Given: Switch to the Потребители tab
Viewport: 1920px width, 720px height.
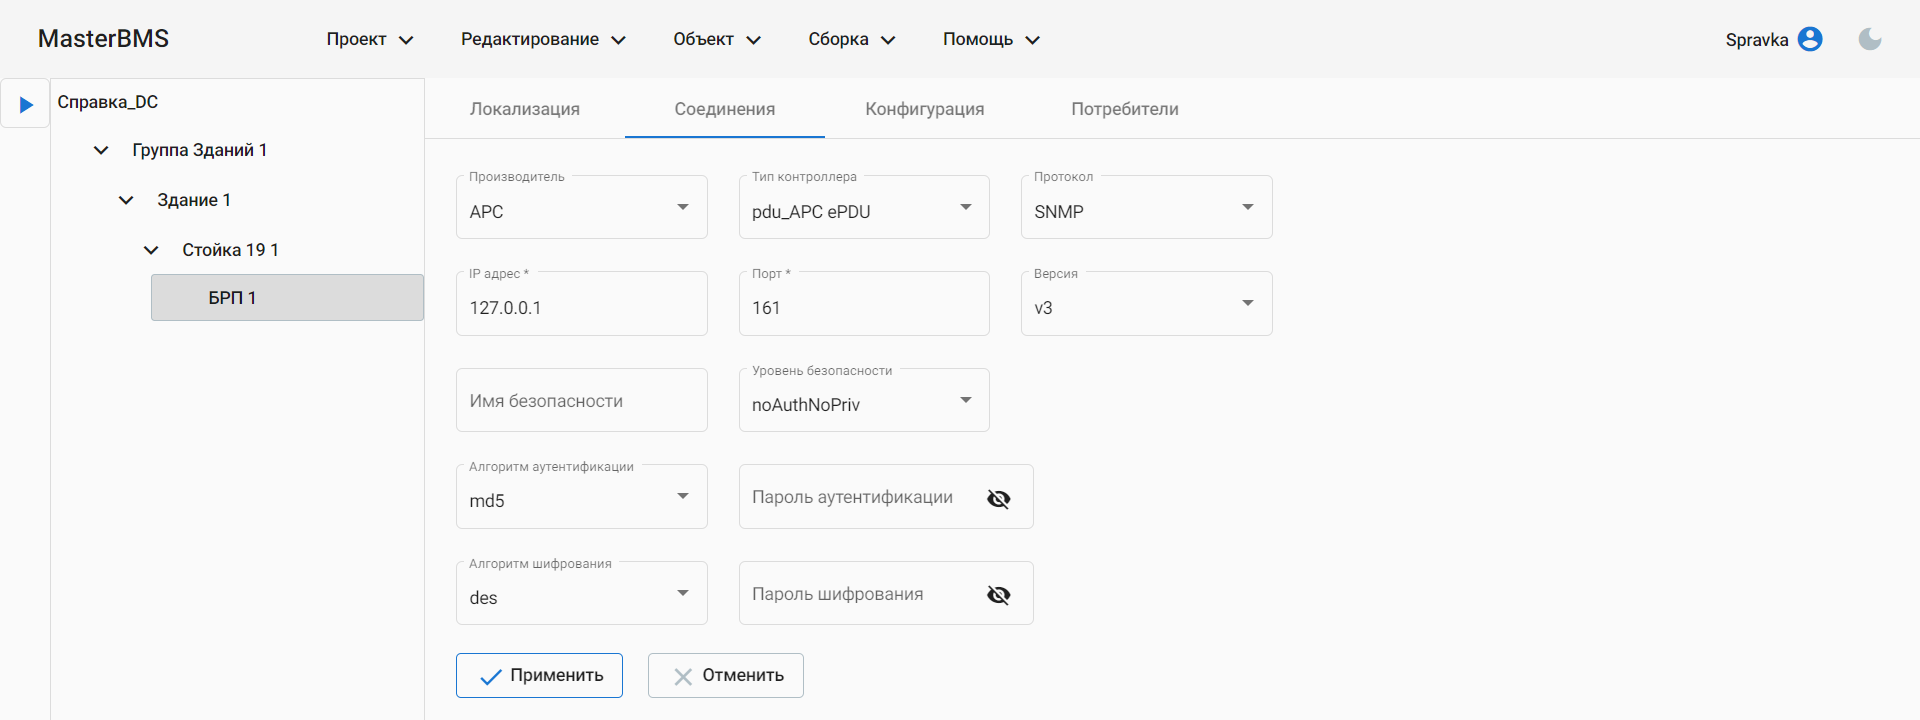Looking at the screenshot, I should [x=1124, y=109].
